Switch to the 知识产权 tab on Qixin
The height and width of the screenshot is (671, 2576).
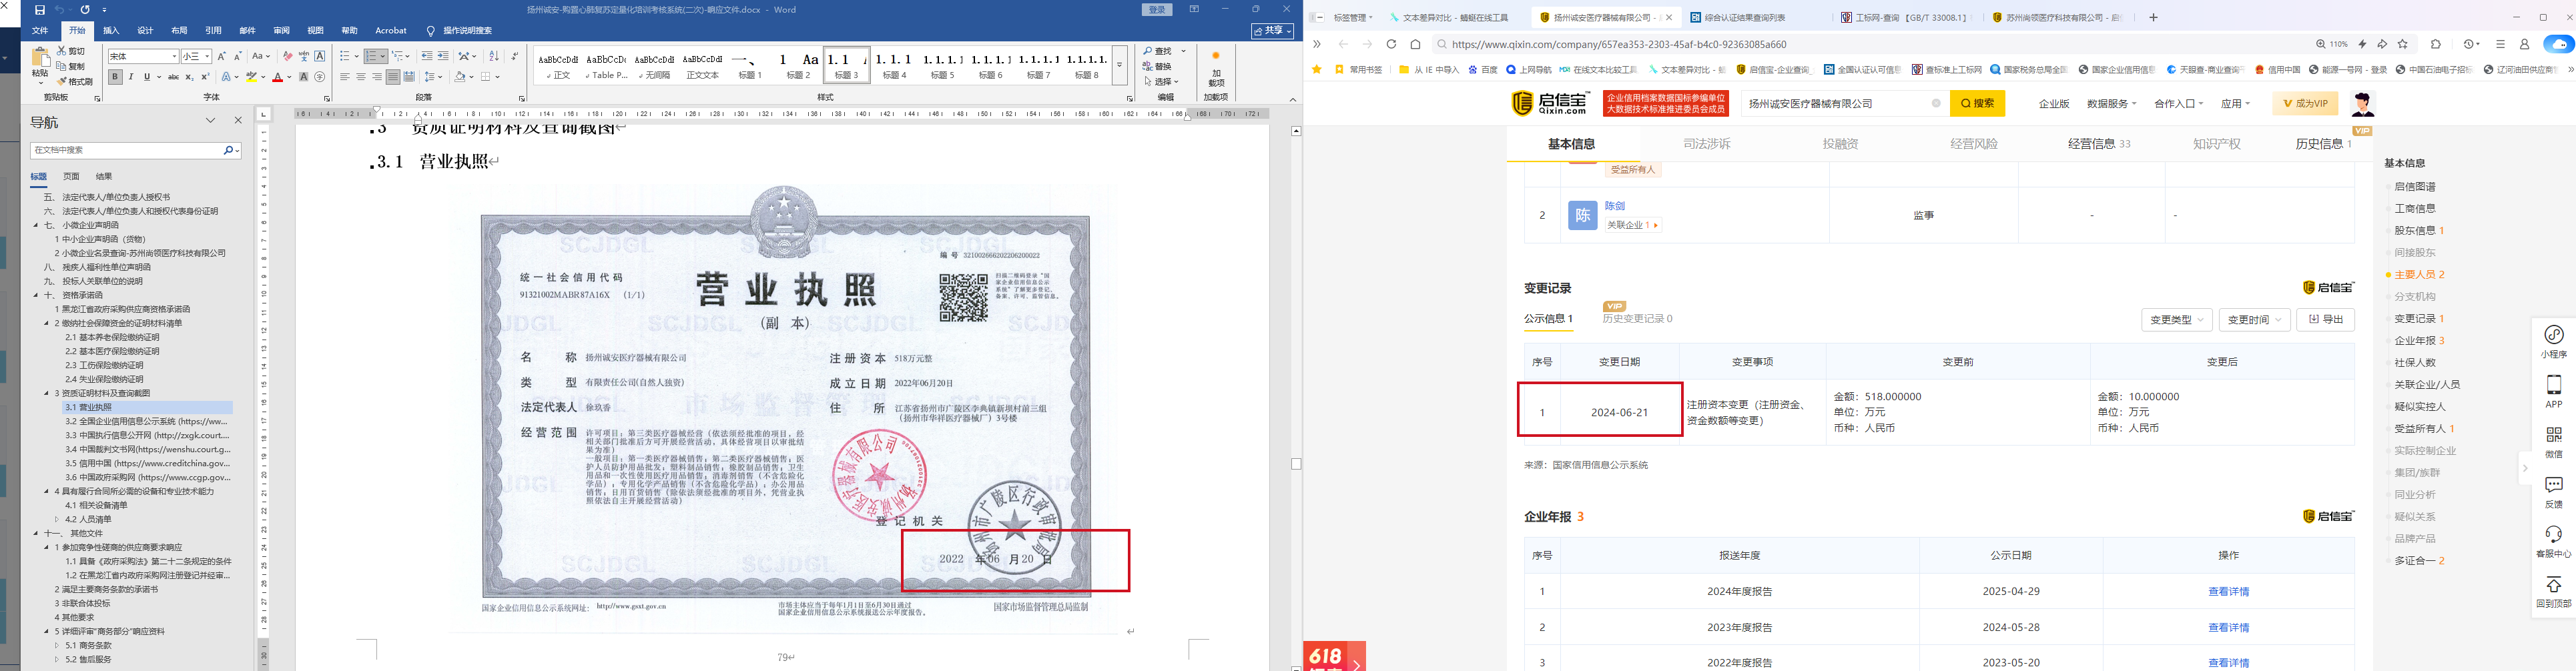tap(2216, 144)
